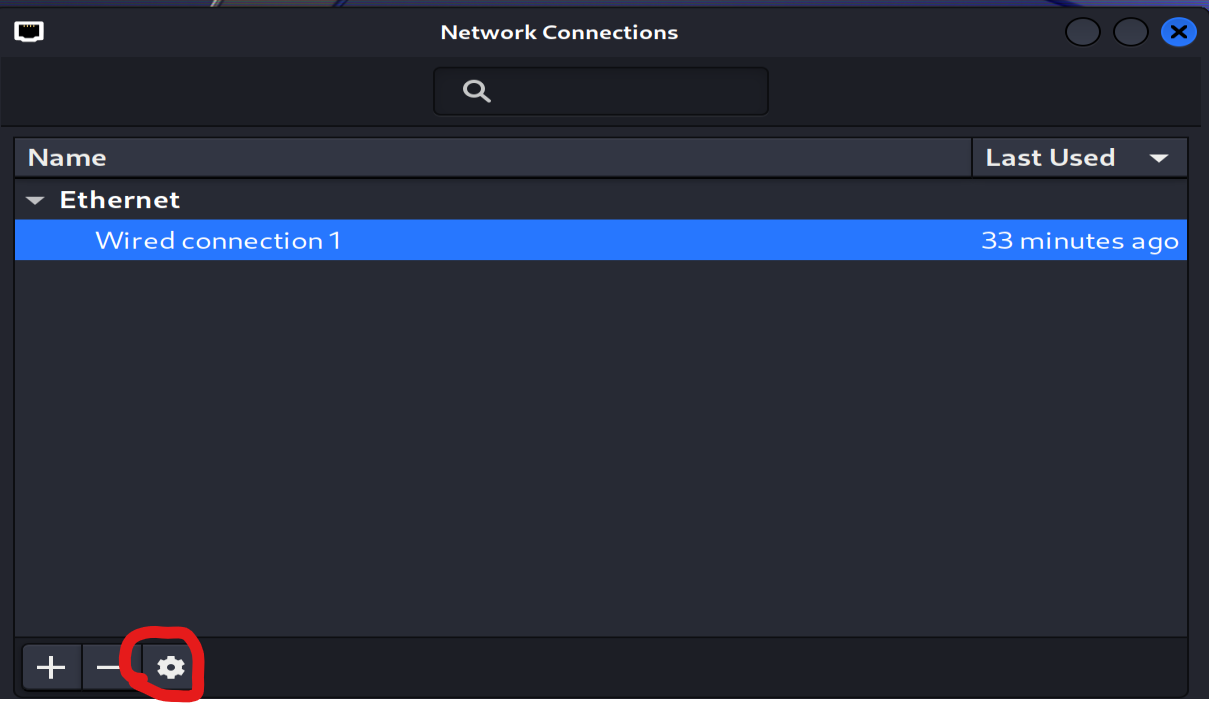Click the "Network Connections" window title

click(x=559, y=32)
